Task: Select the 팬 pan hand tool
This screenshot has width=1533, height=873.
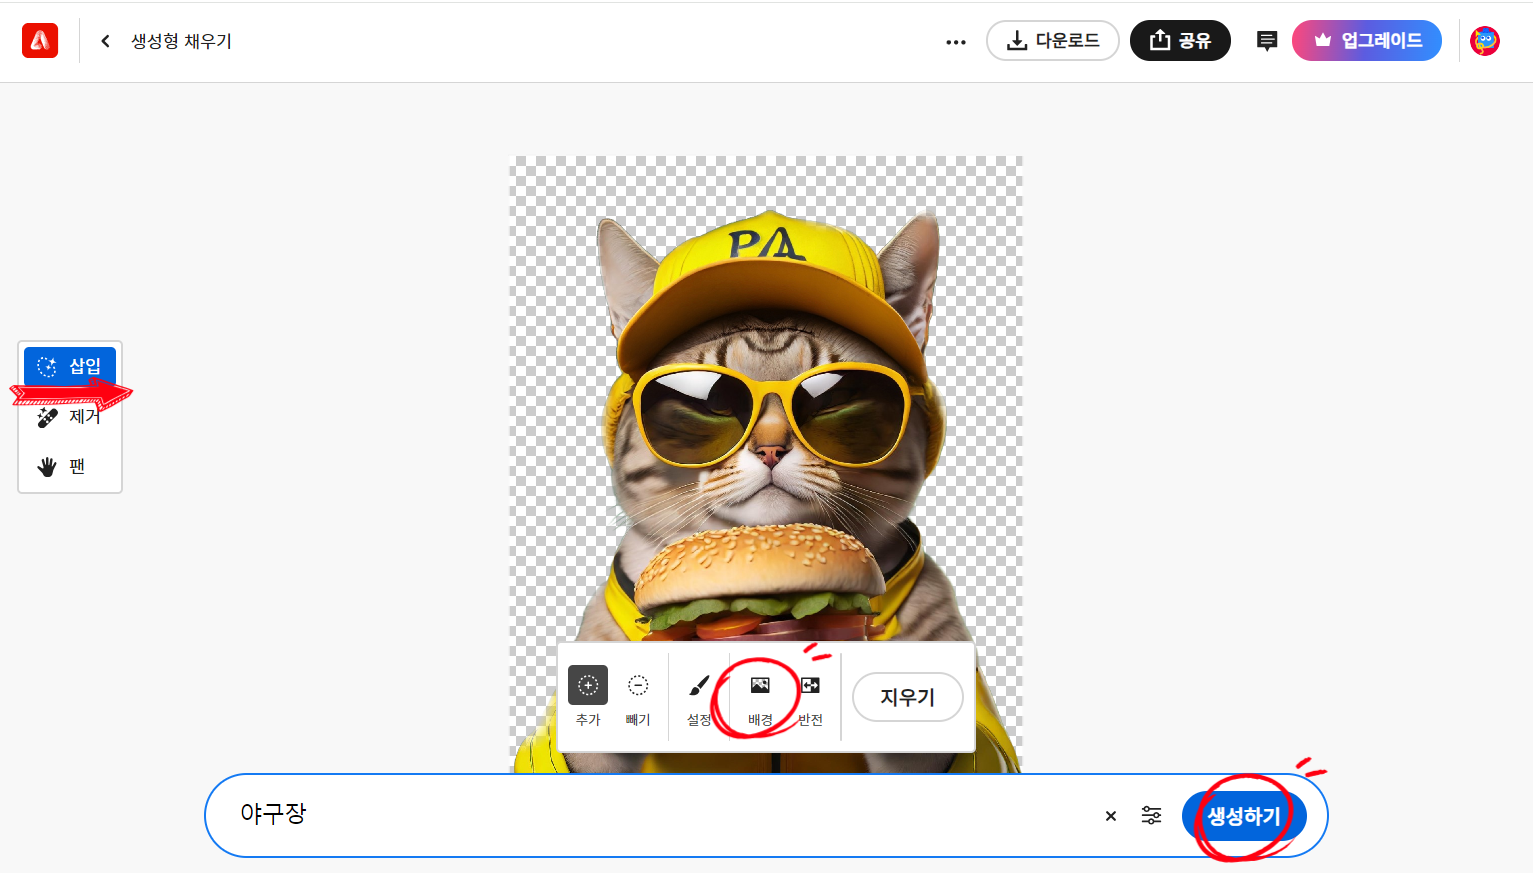Action: pos(70,466)
